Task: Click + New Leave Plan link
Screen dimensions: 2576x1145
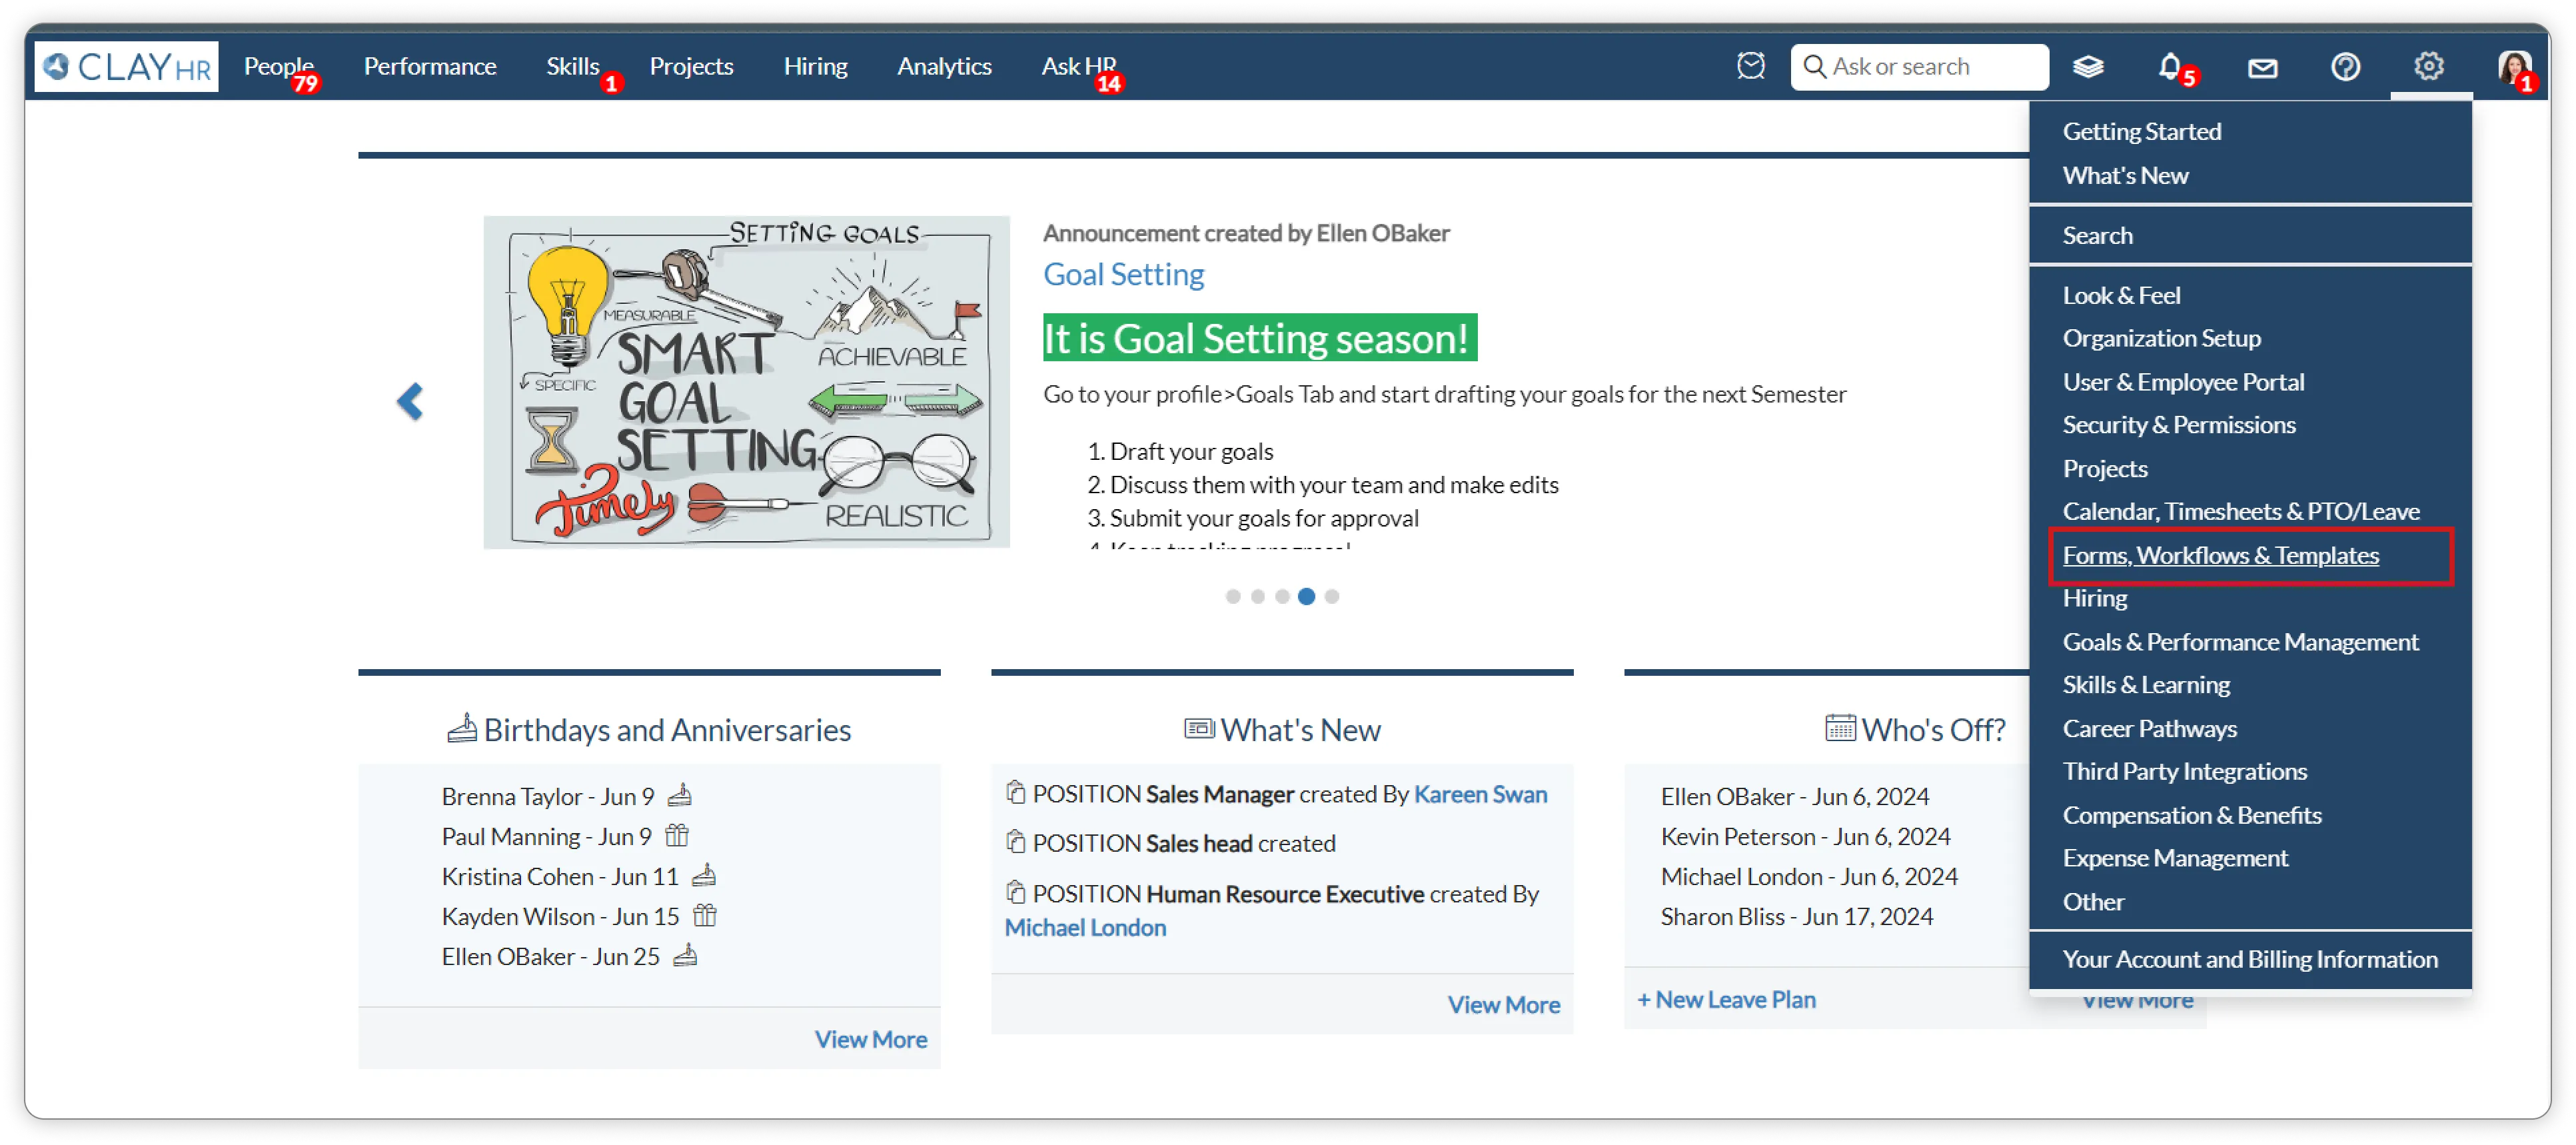Action: (1726, 1000)
